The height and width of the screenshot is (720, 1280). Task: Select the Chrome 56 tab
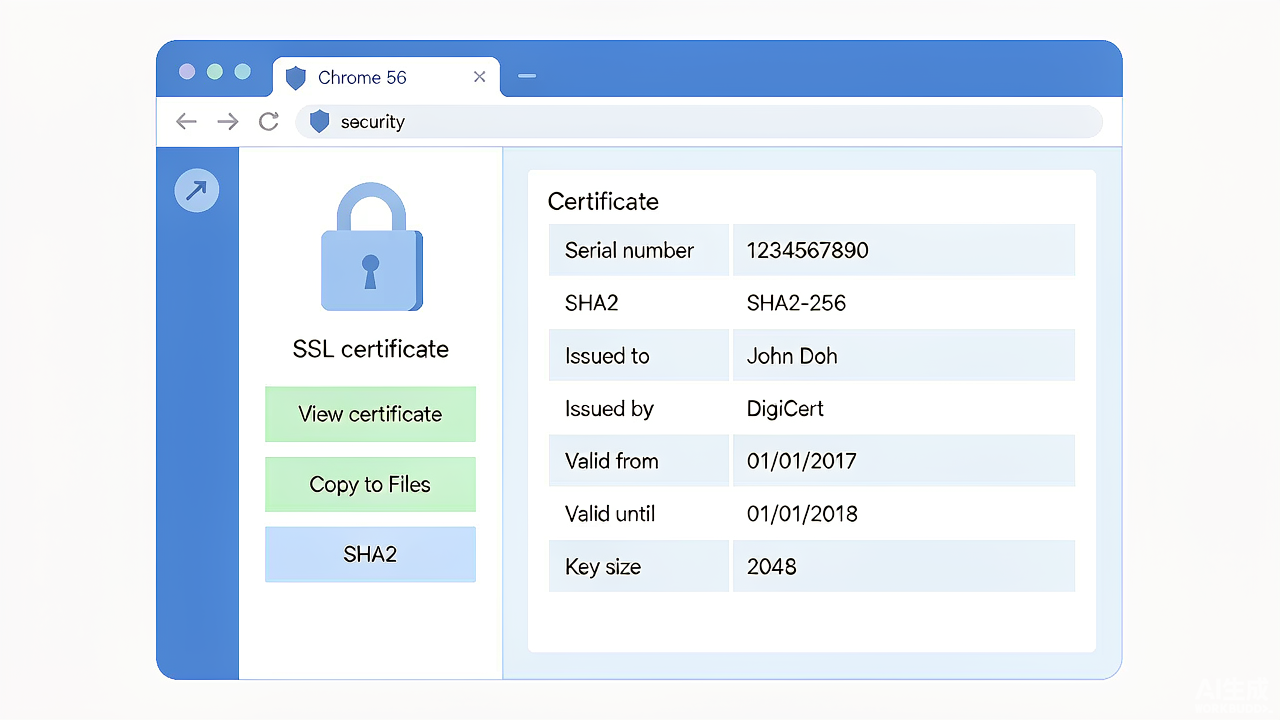click(386, 77)
